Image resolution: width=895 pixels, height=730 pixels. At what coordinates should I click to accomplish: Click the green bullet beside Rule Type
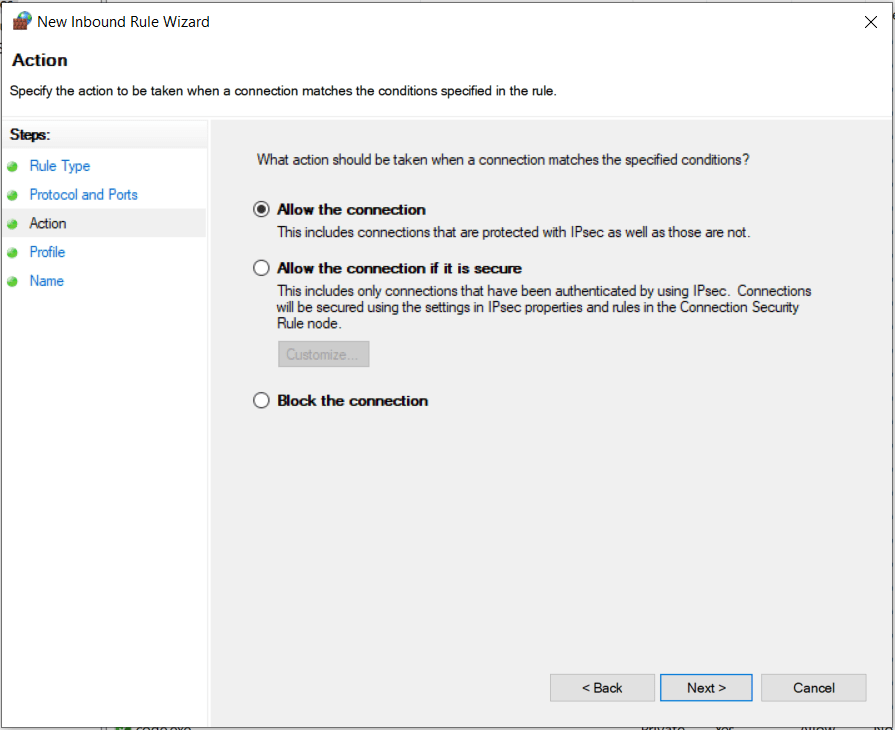coord(12,167)
